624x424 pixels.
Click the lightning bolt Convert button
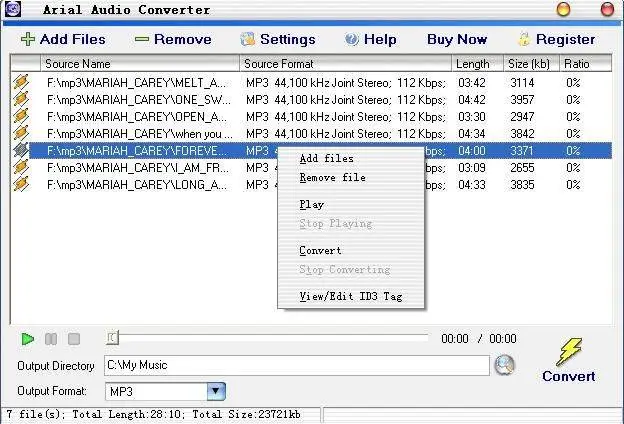[x=569, y=360]
